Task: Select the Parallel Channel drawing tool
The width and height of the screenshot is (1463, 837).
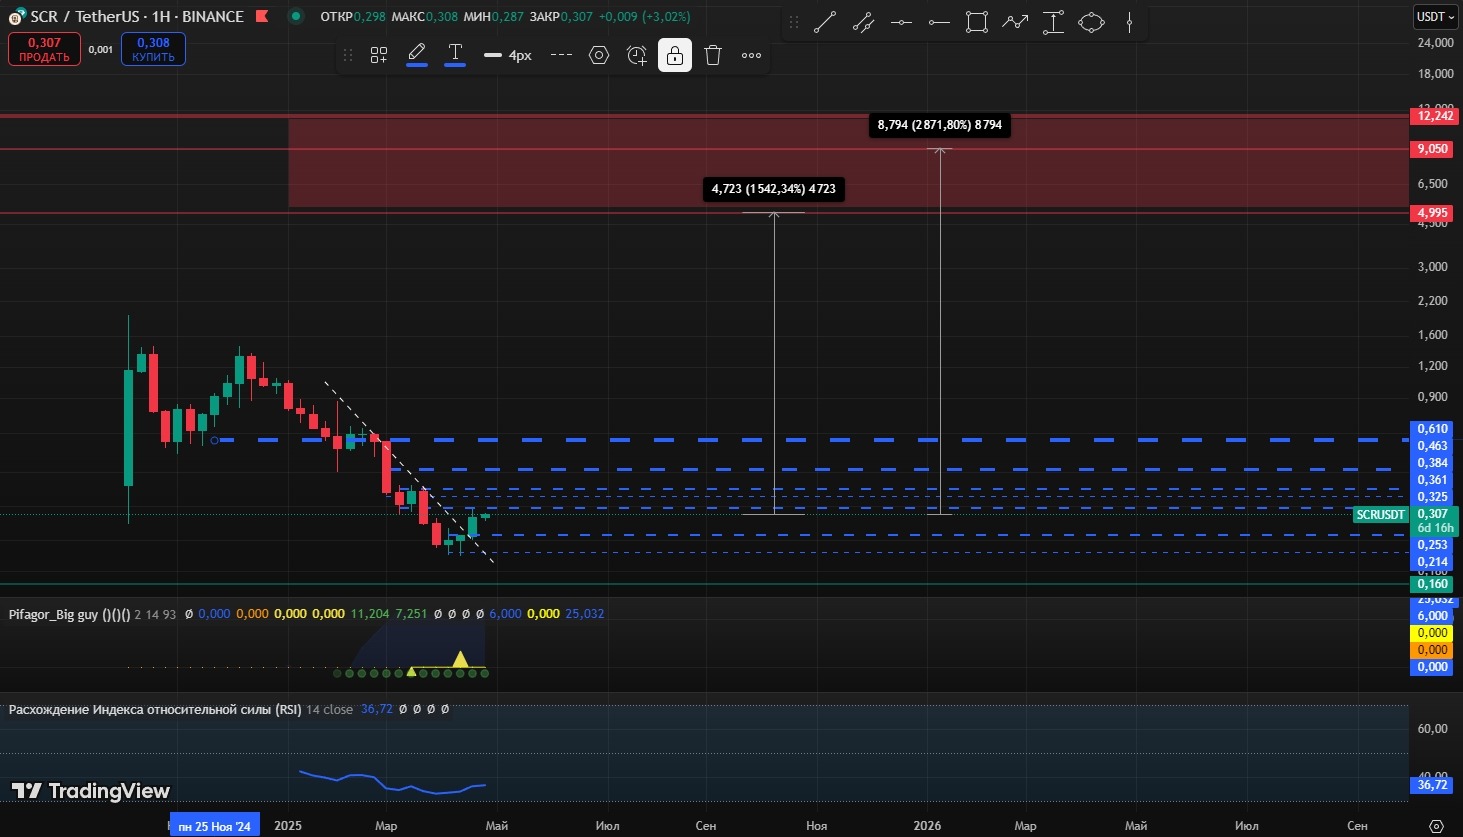Action: pos(863,22)
